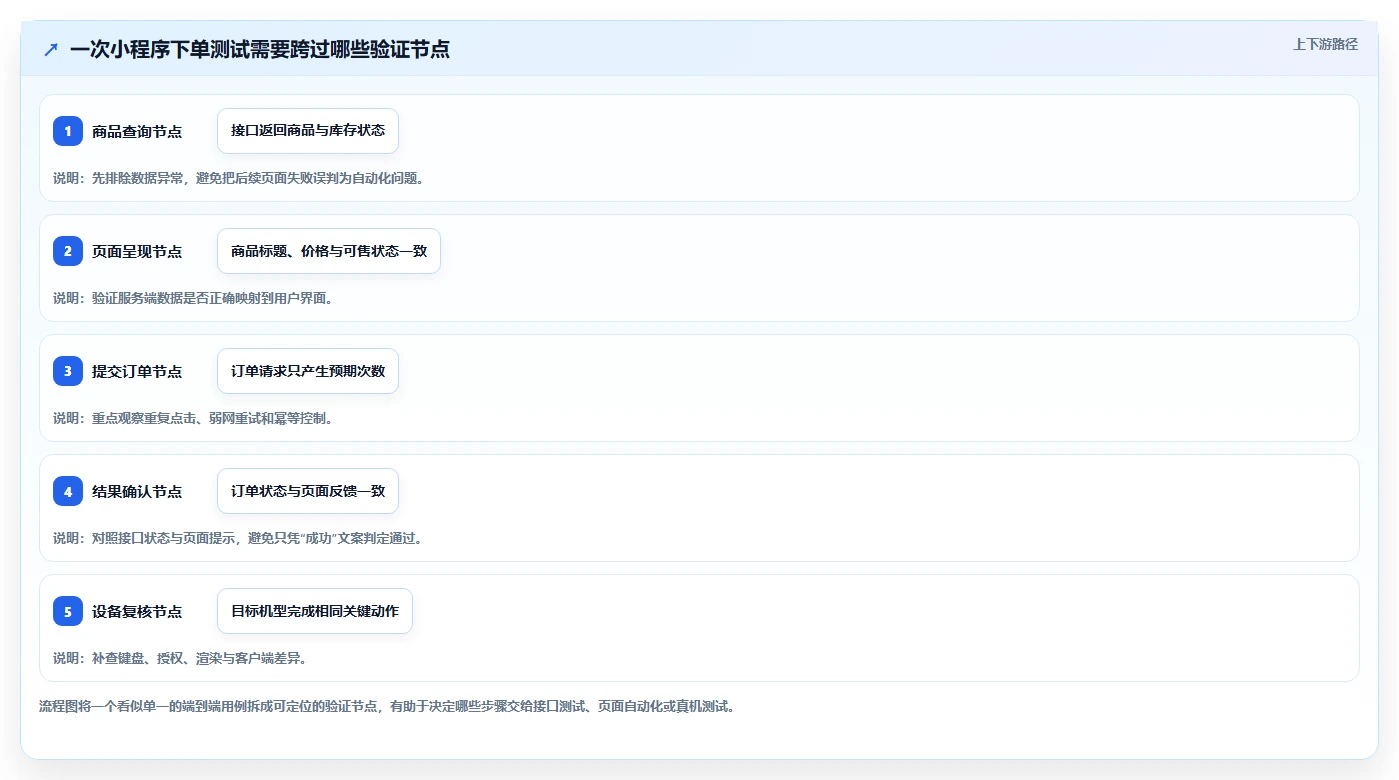
Task: Click the arrow icon beside the flowchart title
Action: pyautogui.click(x=51, y=50)
